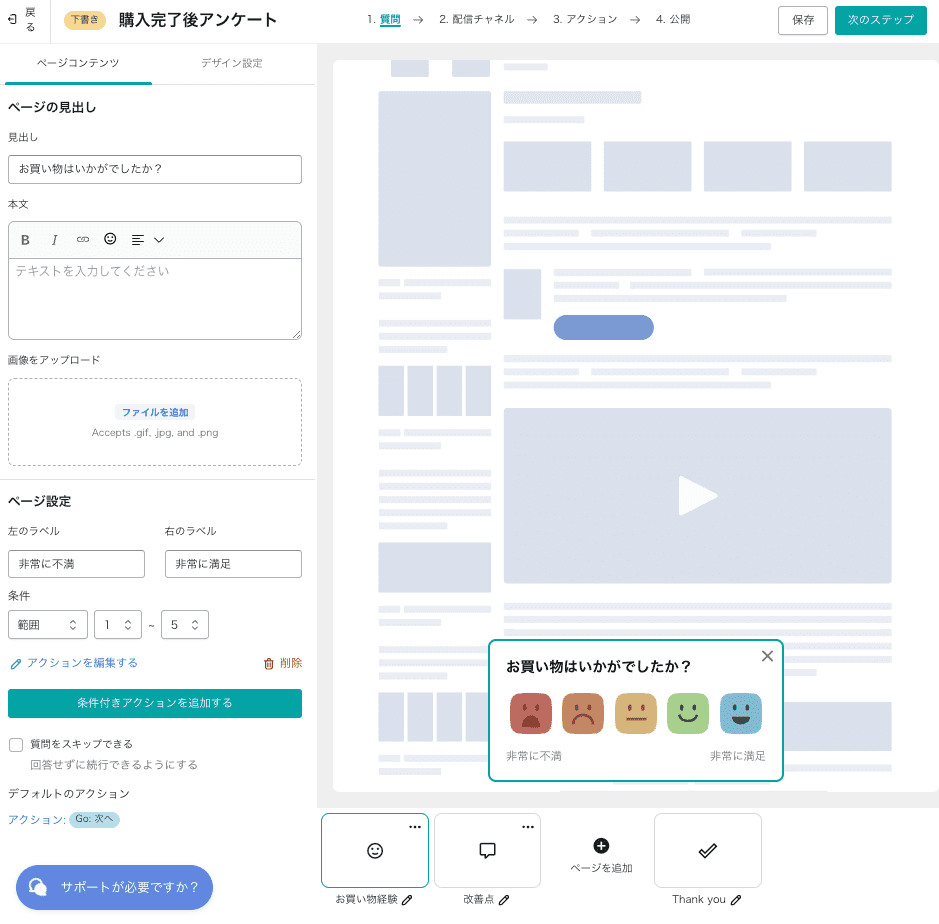Toggle bold formatting in the text toolbar

point(25,240)
